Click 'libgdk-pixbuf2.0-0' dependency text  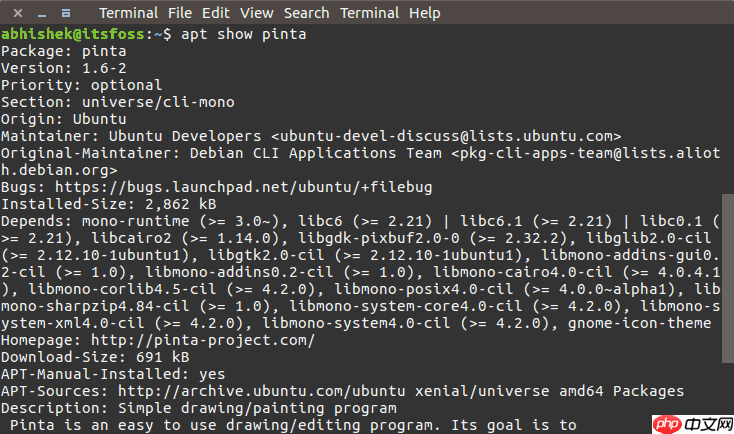coord(379,238)
